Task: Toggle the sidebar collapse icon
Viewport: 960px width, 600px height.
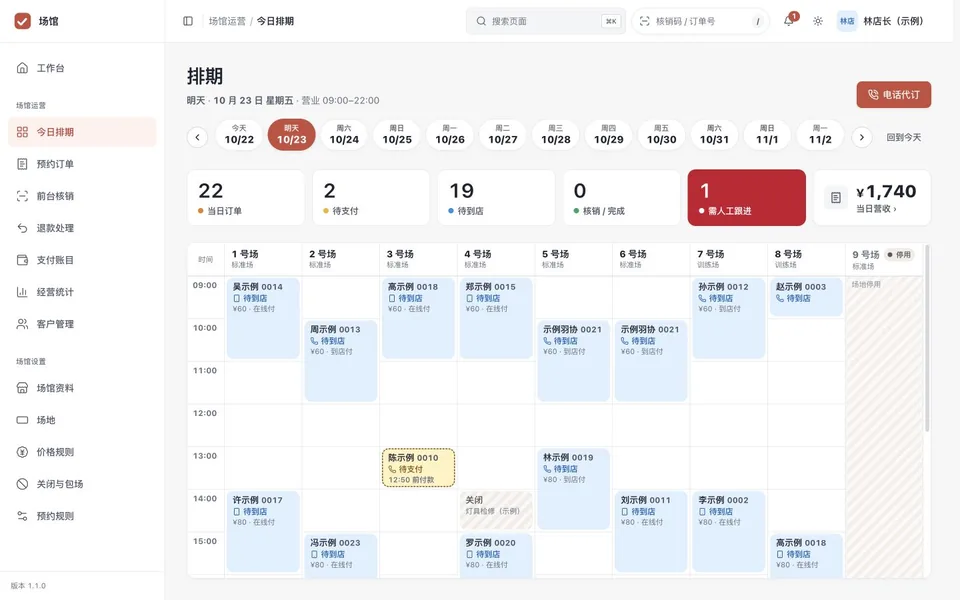Action: (x=188, y=21)
